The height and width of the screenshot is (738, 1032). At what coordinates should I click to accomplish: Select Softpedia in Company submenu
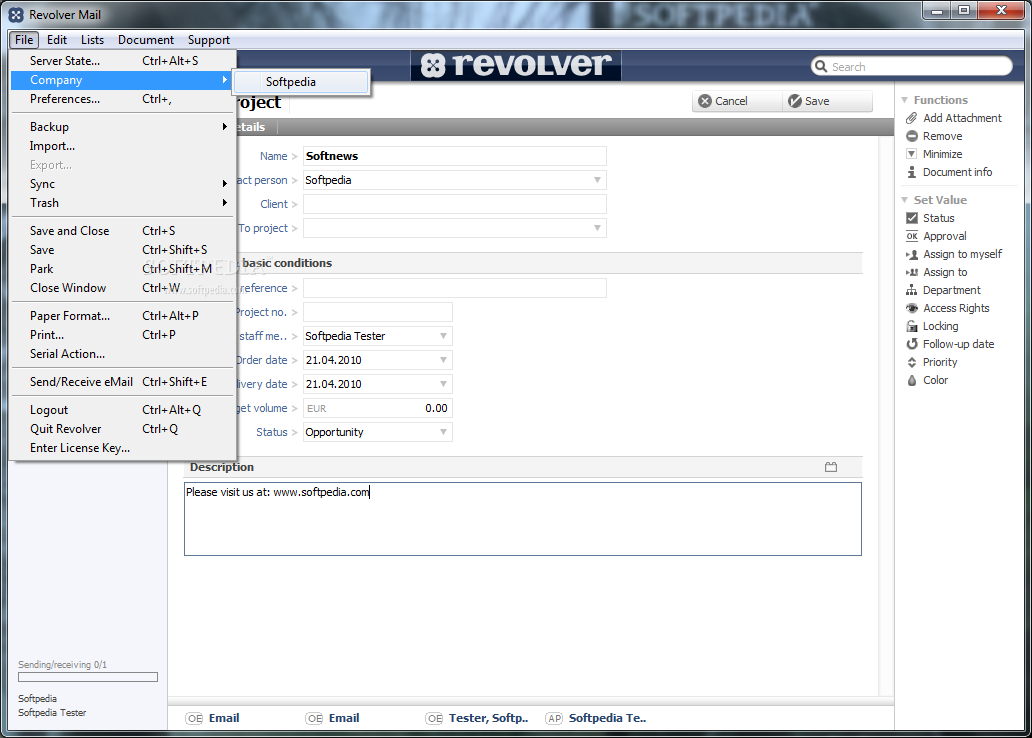pyautogui.click(x=301, y=82)
